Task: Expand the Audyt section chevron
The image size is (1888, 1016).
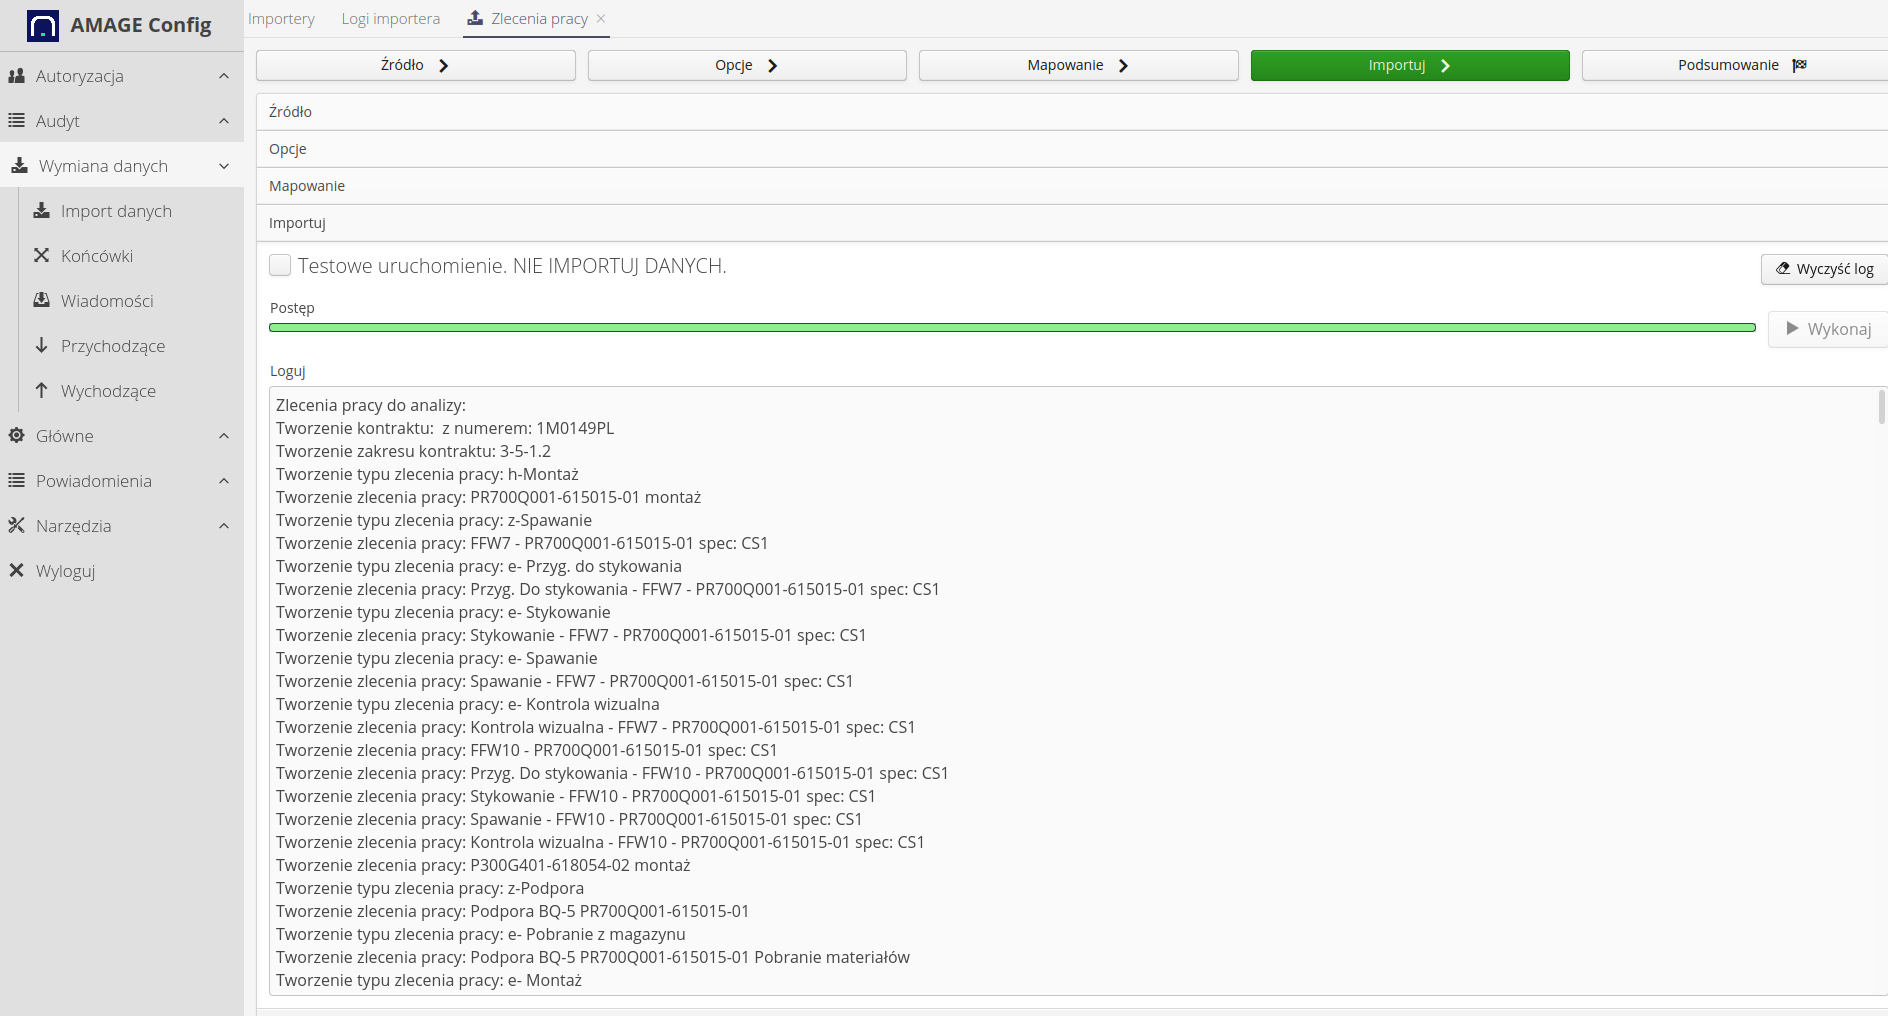Action: pos(224,121)
